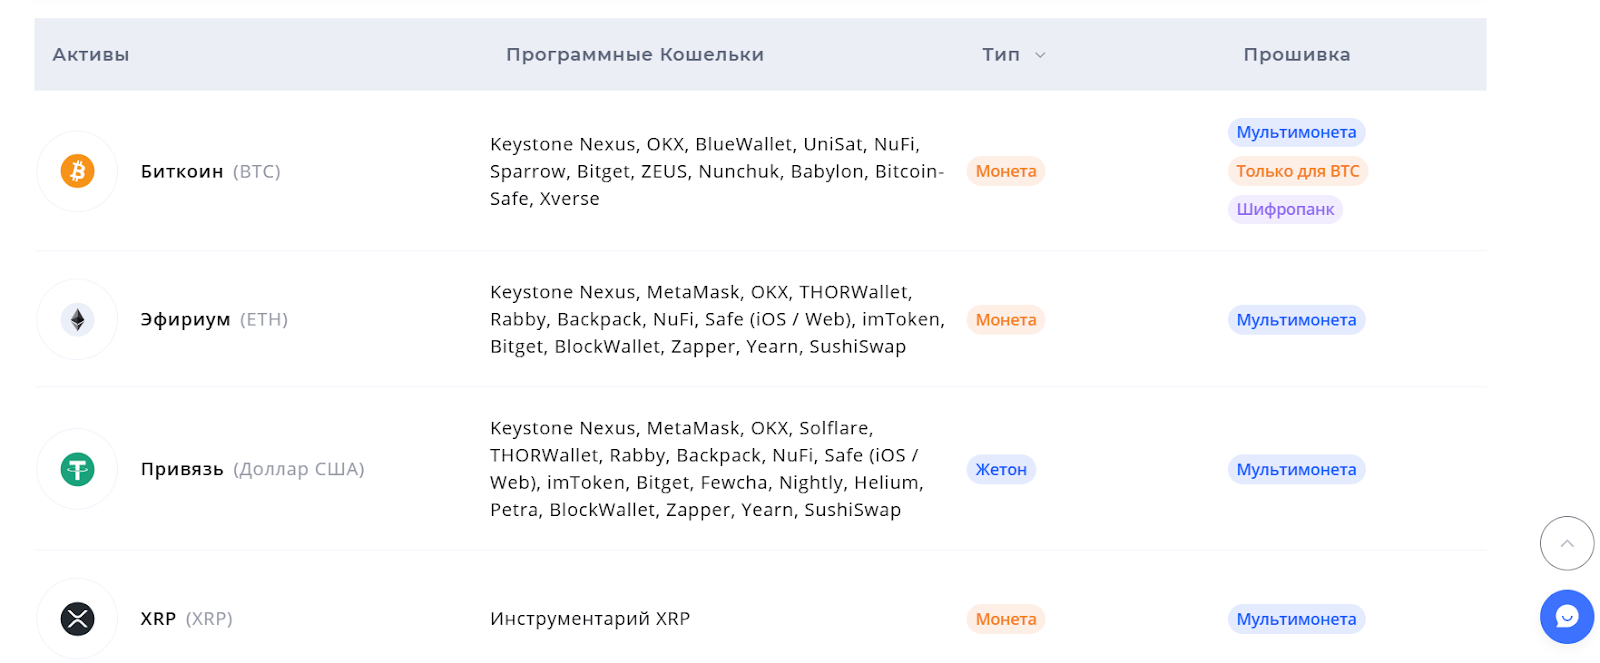Select the Активы column header
Screen dimensions: 1600x663
point(91,55)
